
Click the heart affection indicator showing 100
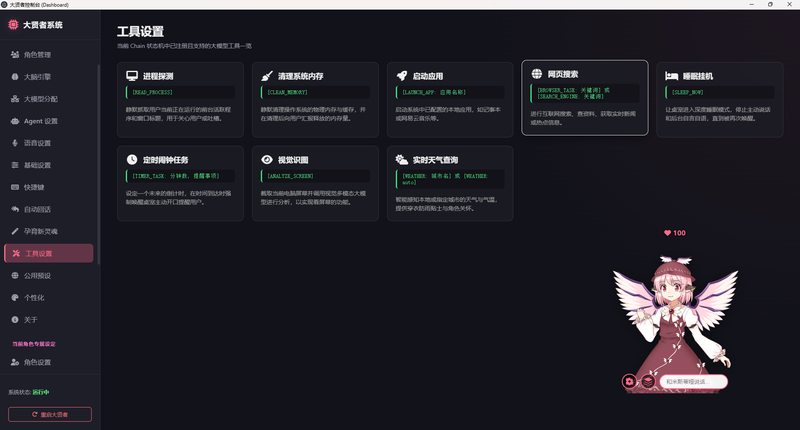(x=674, y=233)
